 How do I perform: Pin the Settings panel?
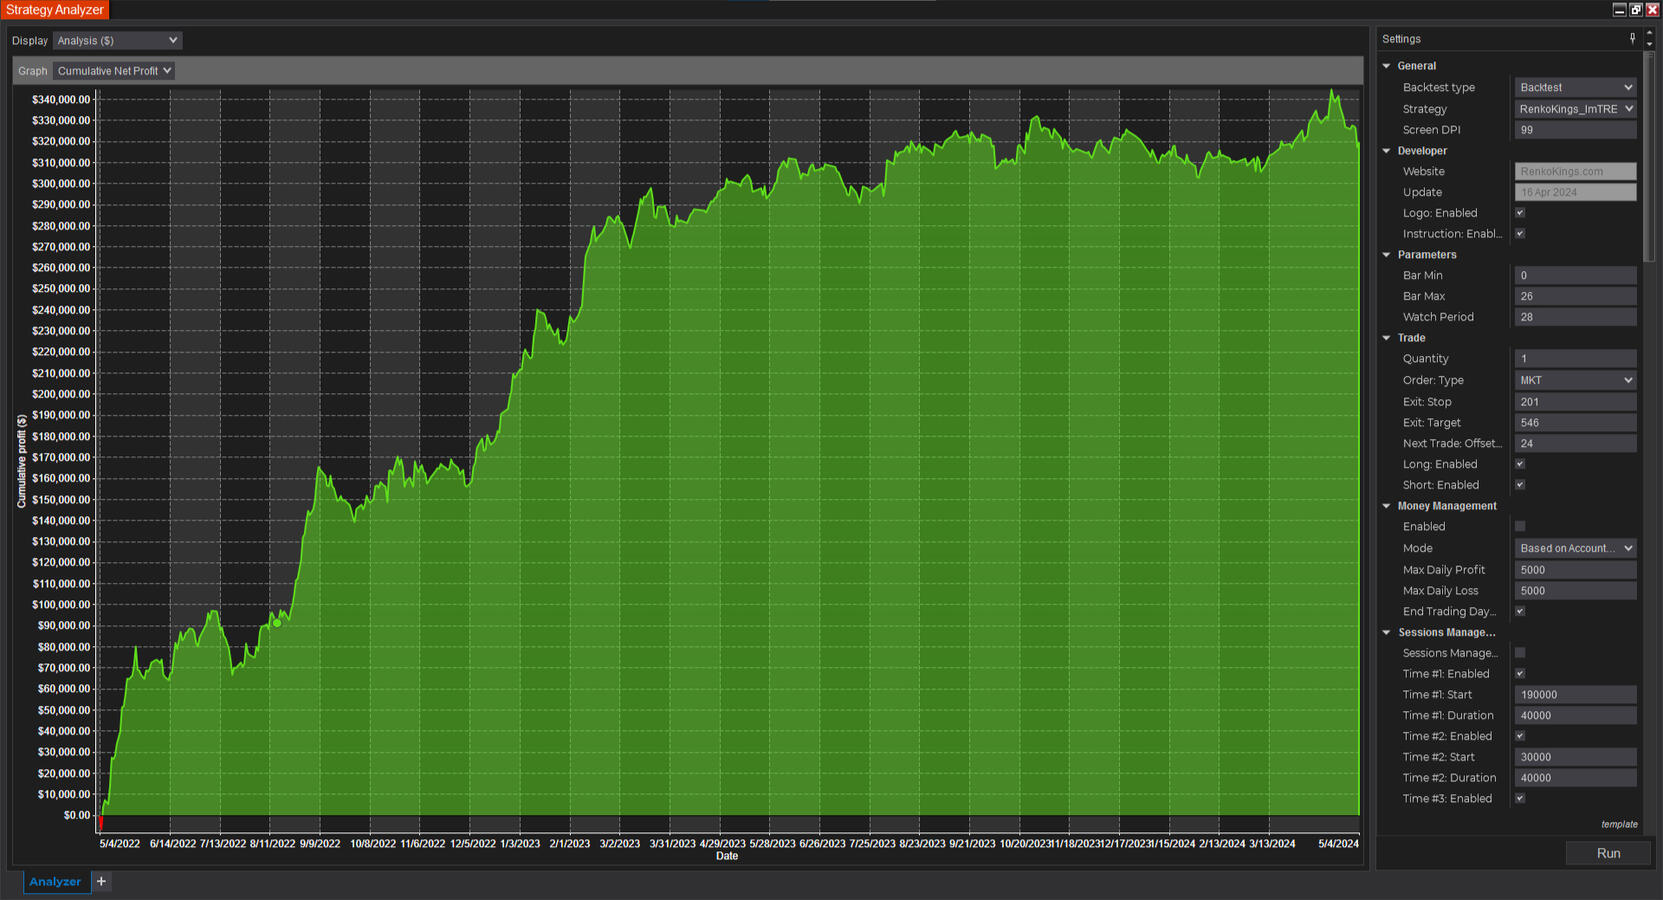pyautogui.click(x=1632, y=39)
